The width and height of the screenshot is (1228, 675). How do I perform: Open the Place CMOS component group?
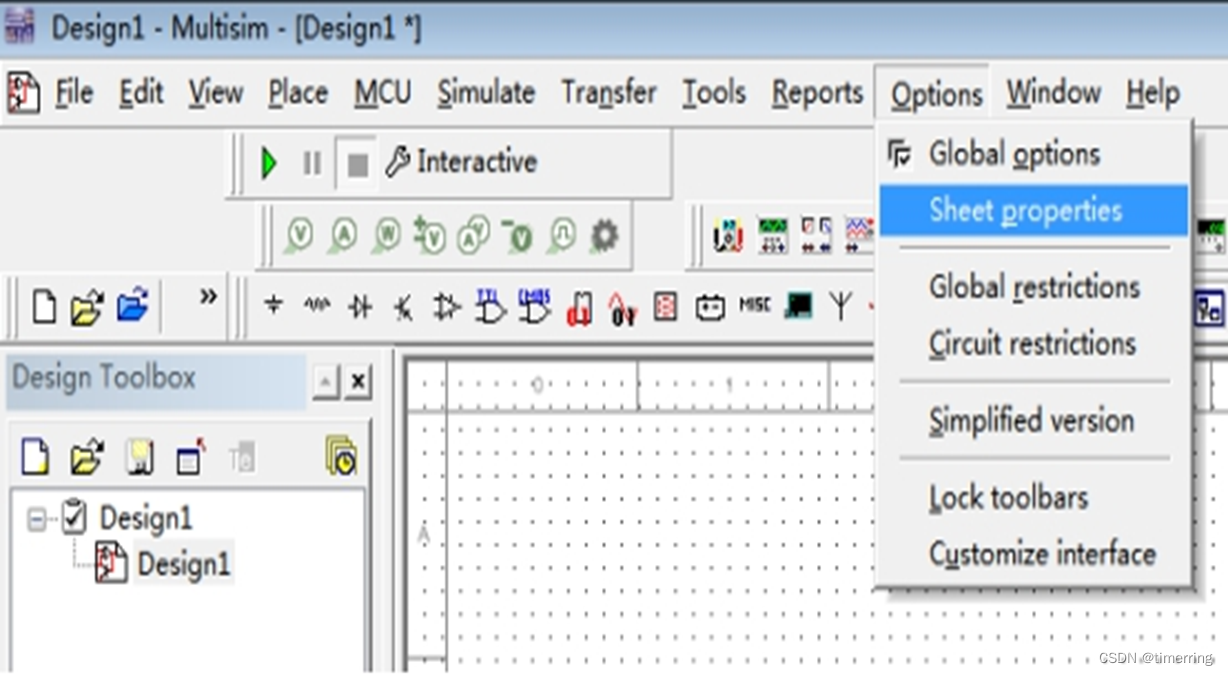point(534,307)
